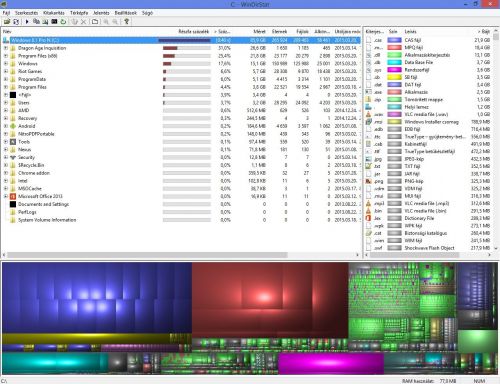Expand the Dragon Age Inquisition folder

(x=6, y=48)
